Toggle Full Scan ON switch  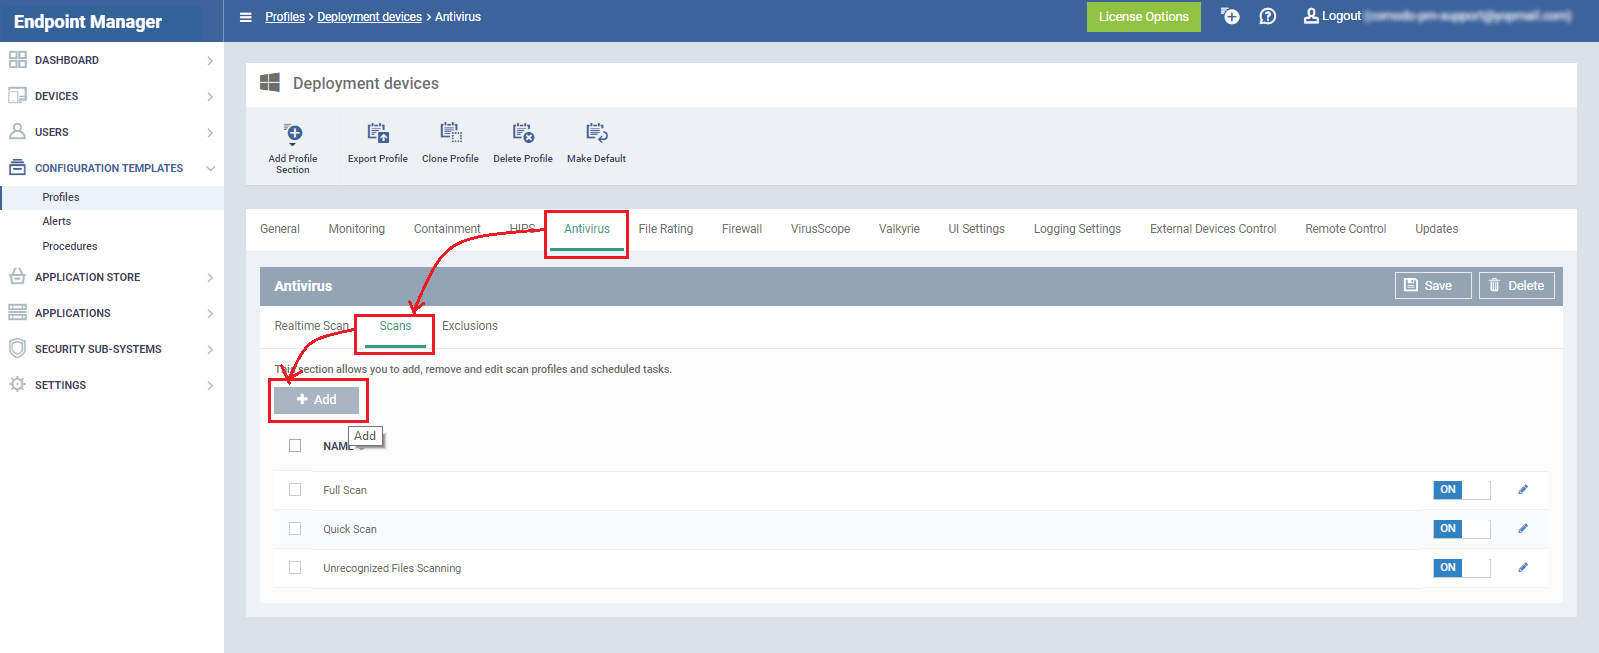1462,490
